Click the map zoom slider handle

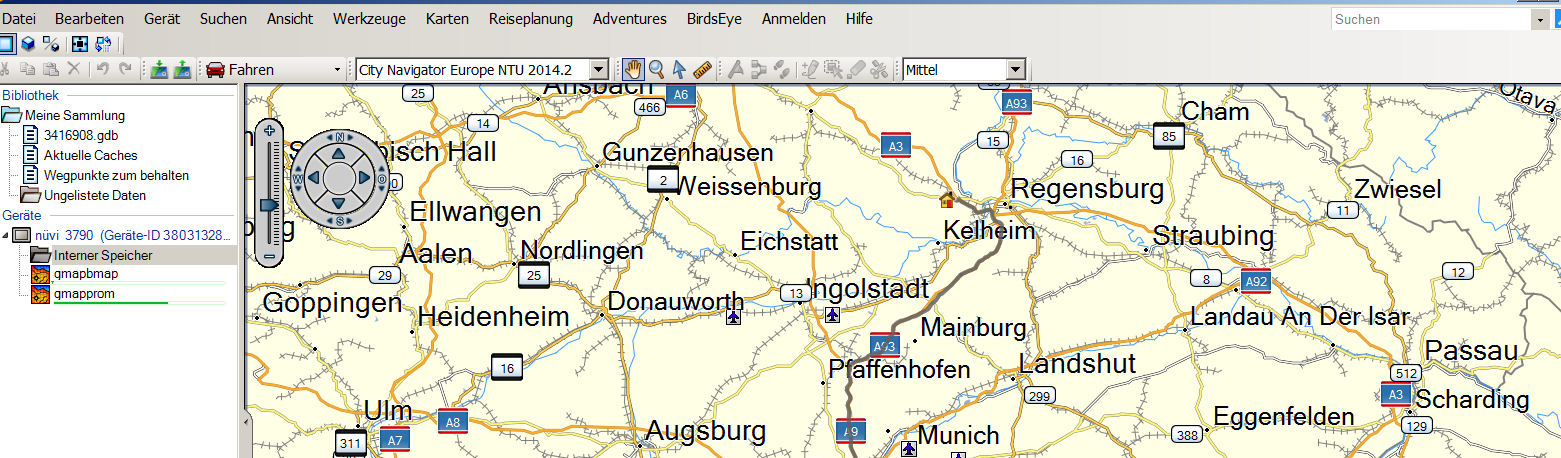click(269, 204)
